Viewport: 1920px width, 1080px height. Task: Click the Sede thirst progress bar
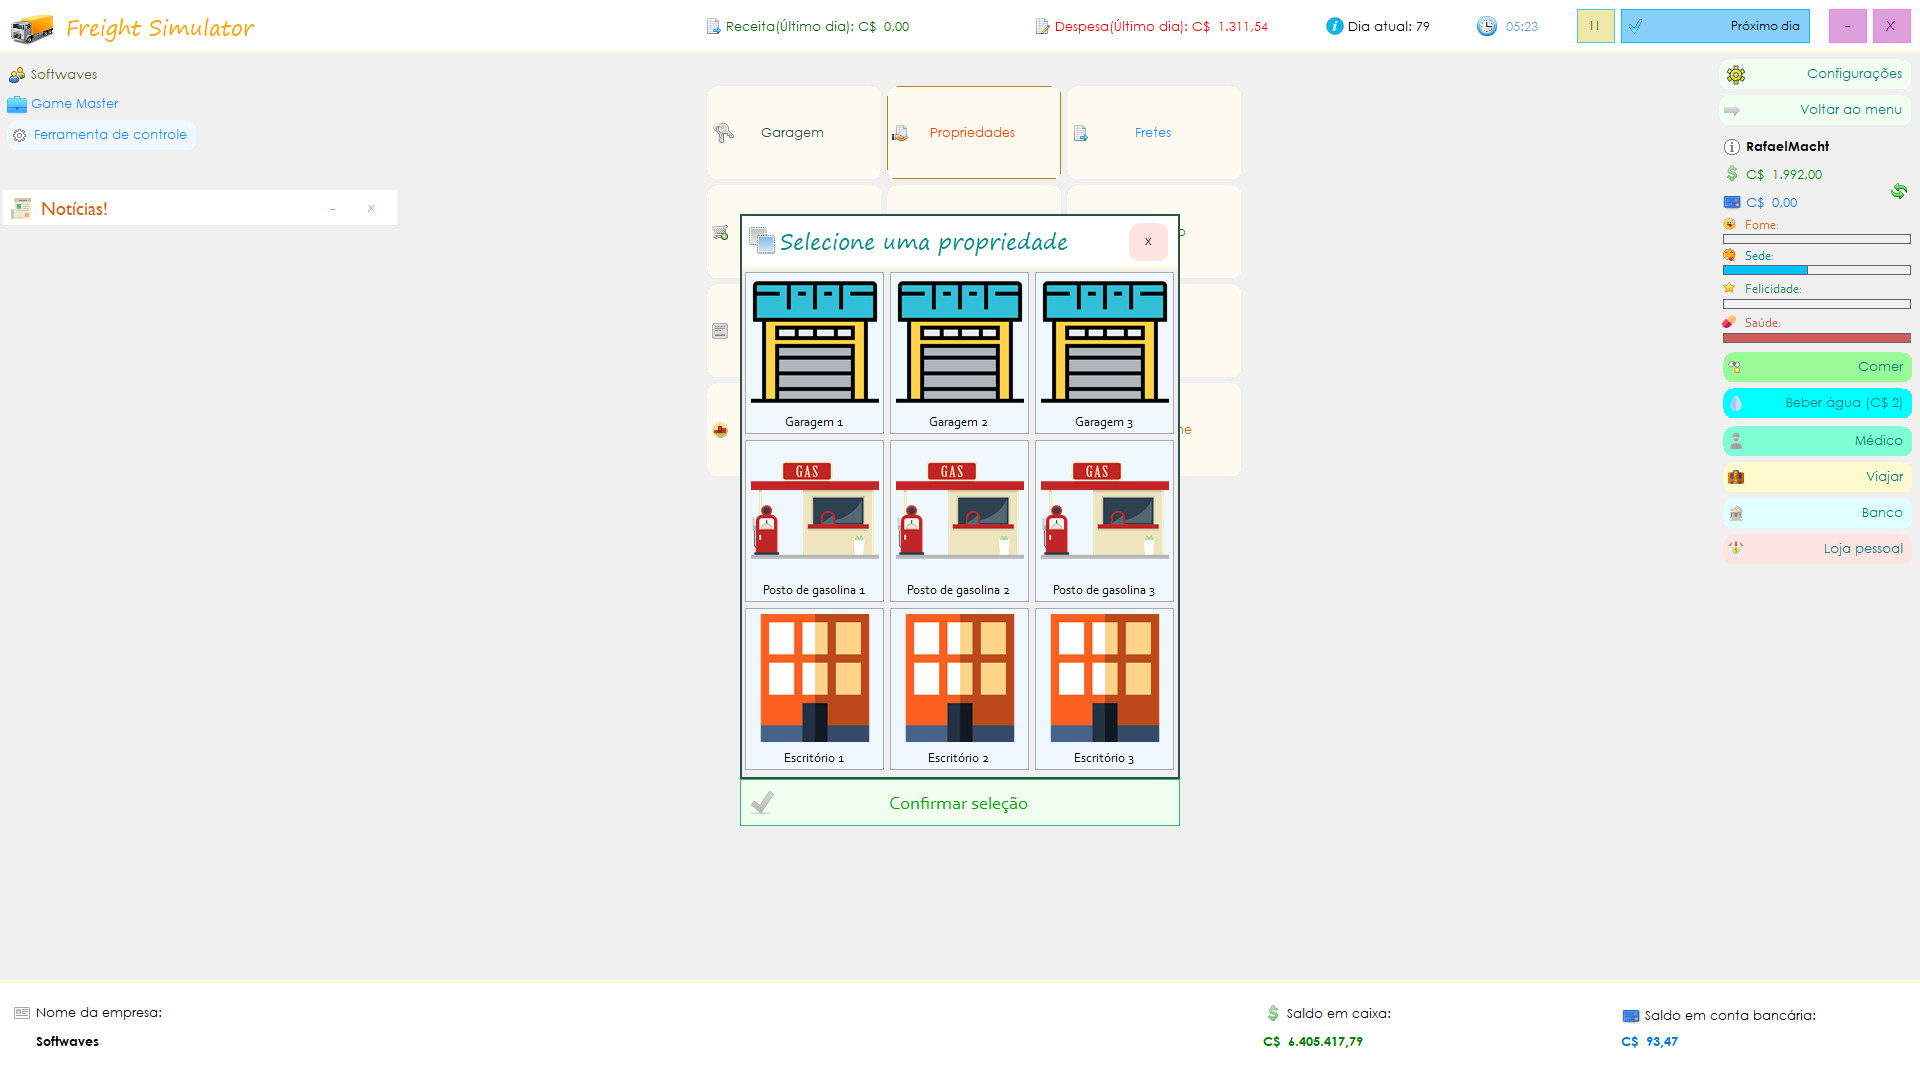1816,270
